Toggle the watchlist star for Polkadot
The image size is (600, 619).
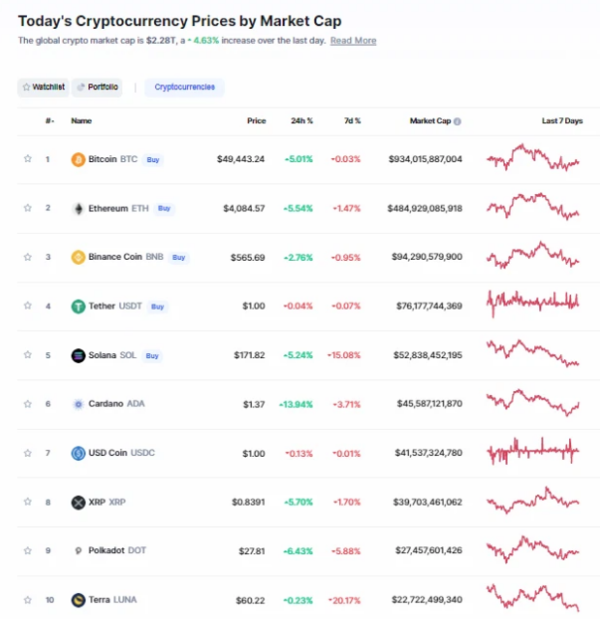pos(28,551)
